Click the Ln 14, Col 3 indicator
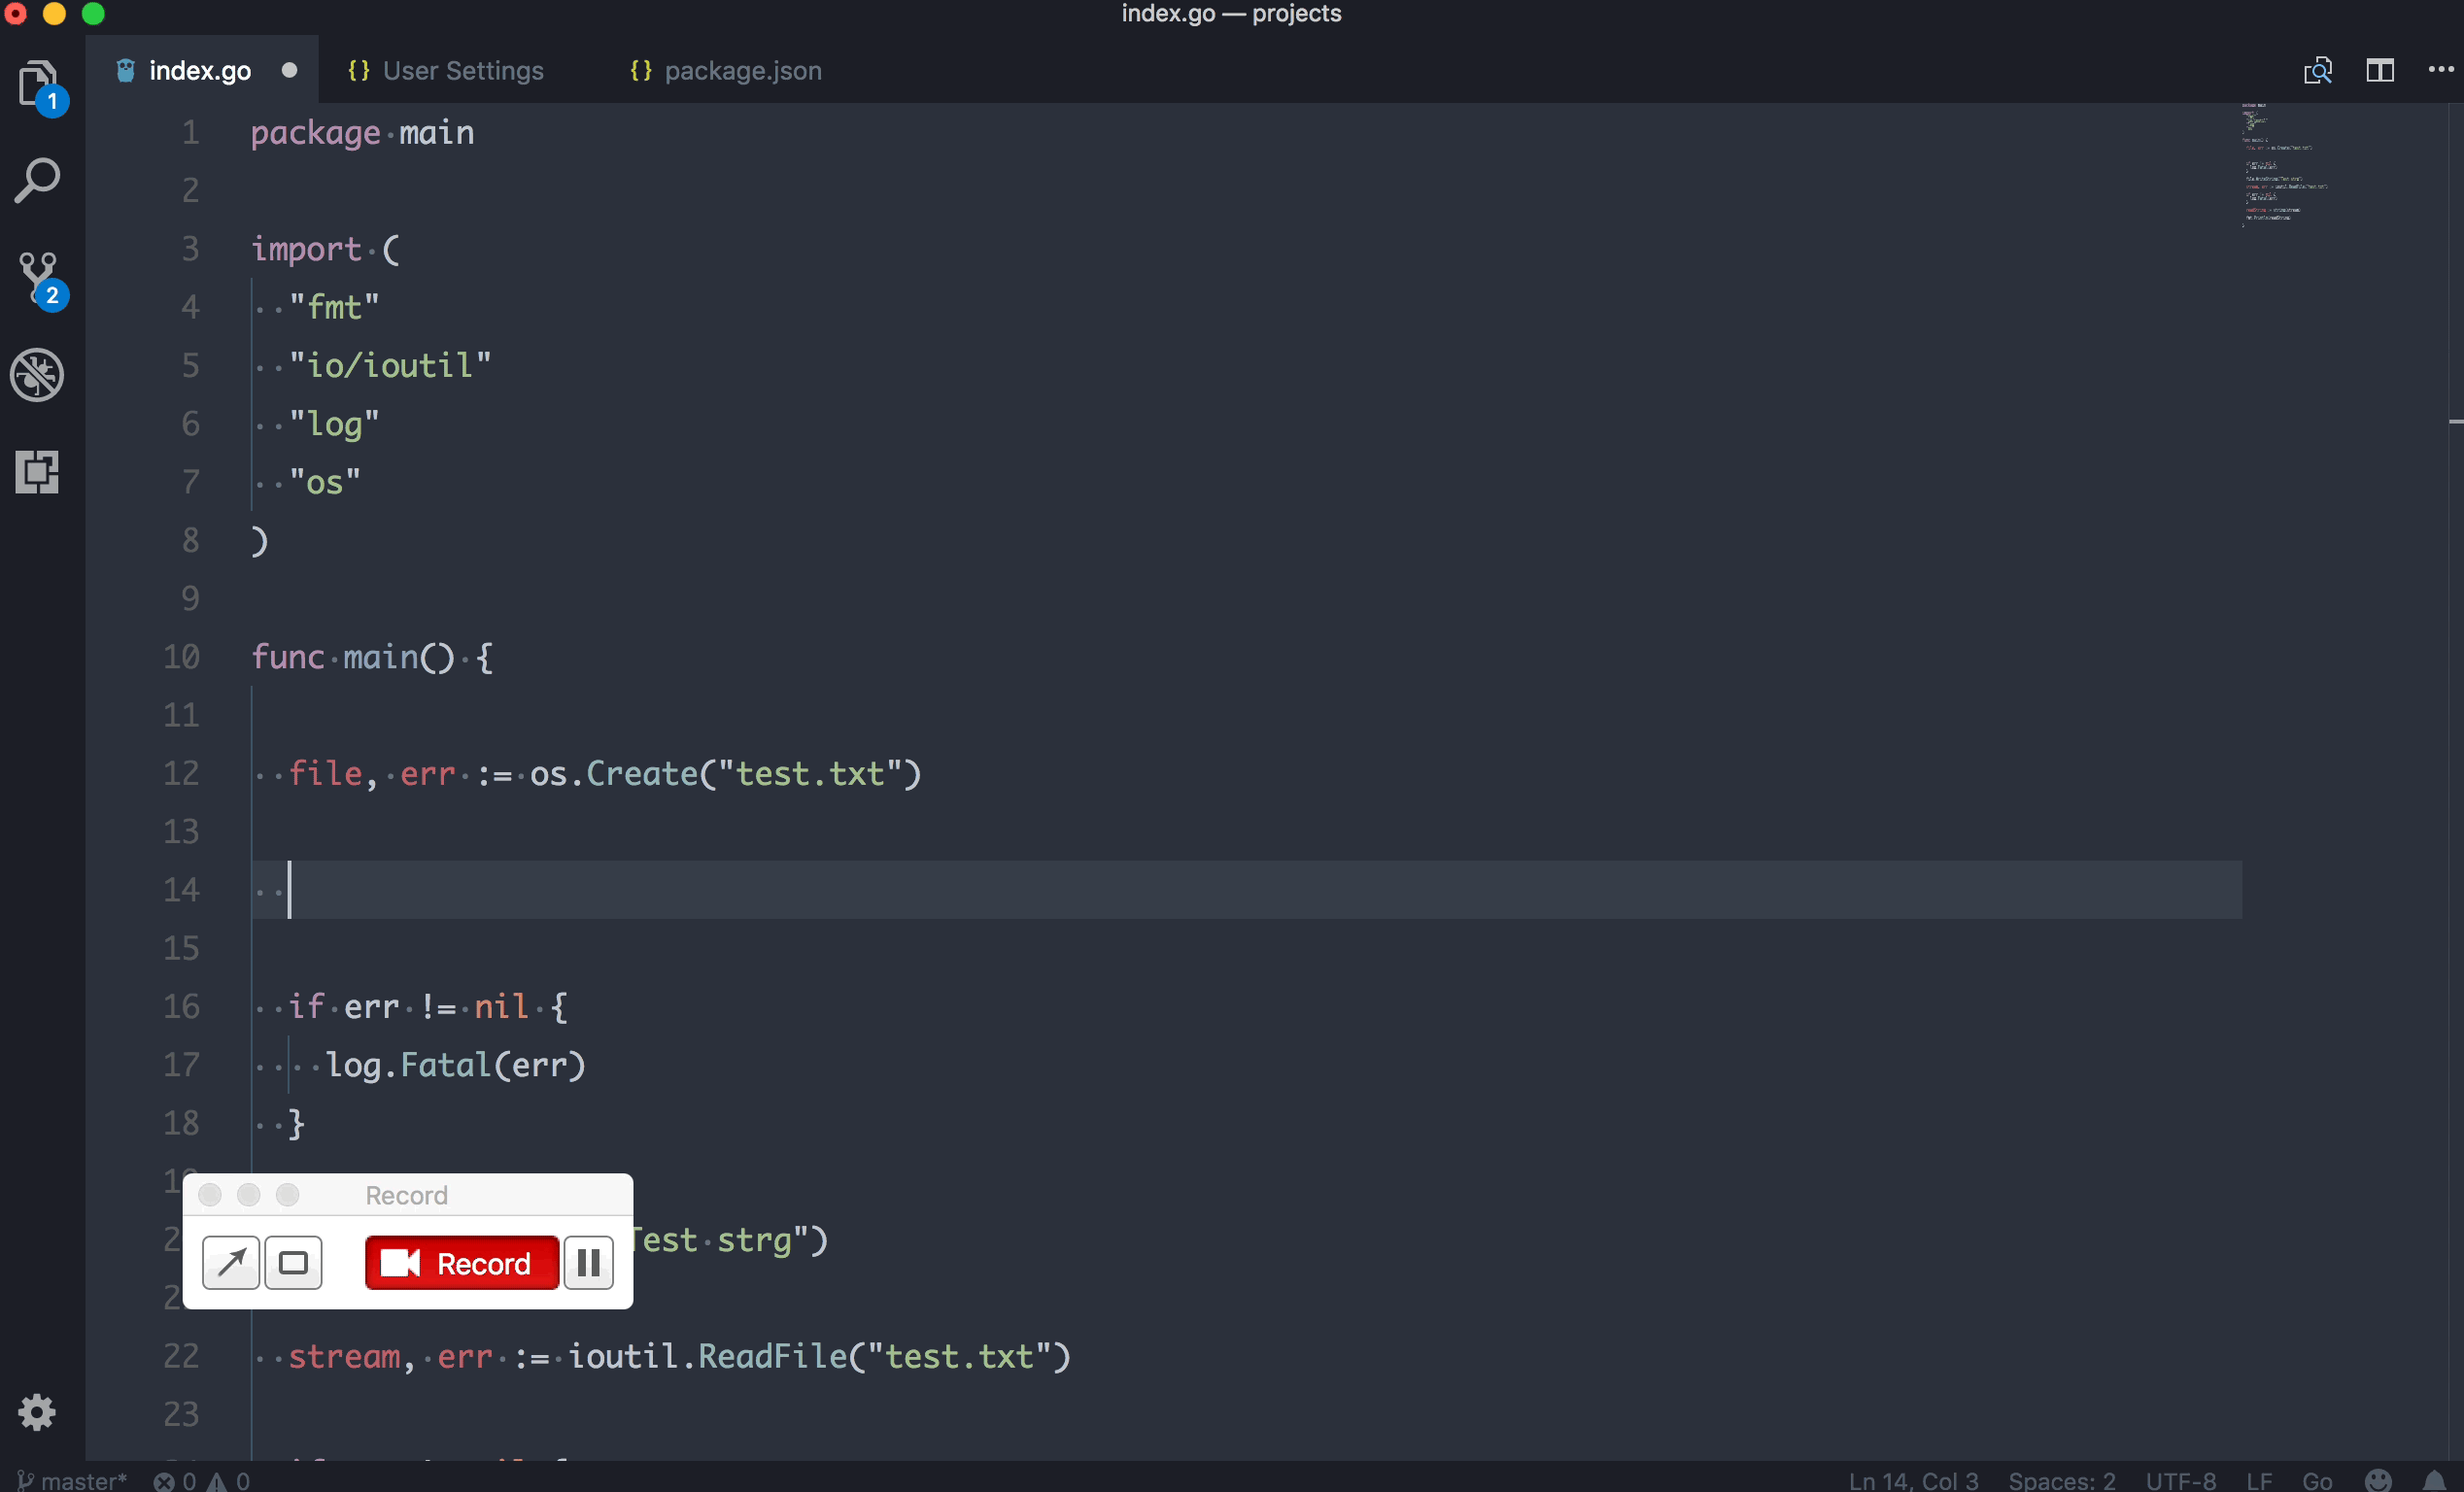The width and height of the screenshot is (2464, 1492). point(1912,1479)
